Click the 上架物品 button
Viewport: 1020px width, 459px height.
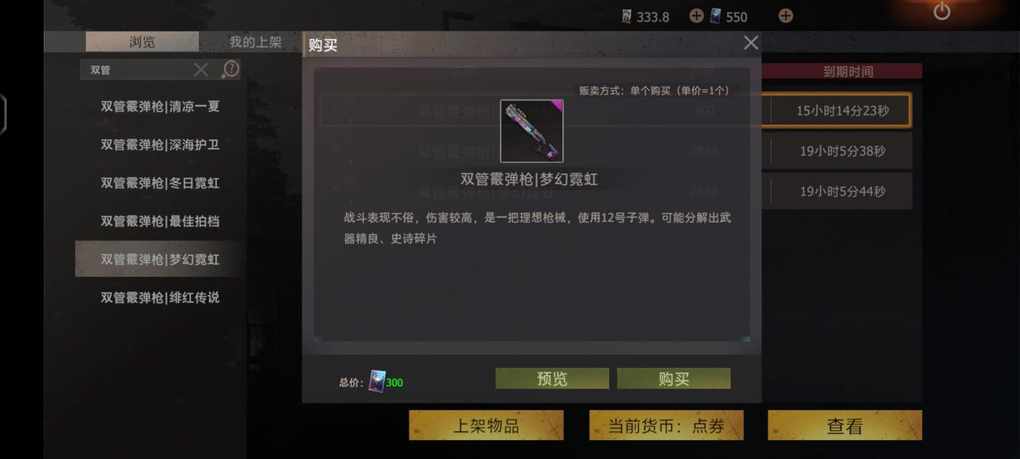[x=486, y=426]
